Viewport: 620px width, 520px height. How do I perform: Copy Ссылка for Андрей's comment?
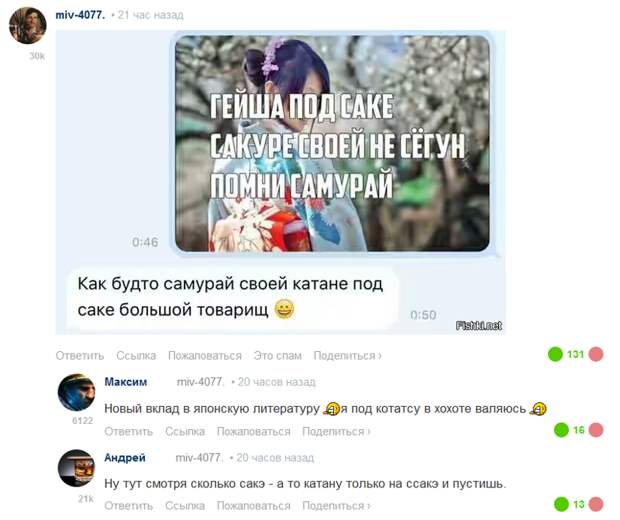(185, 506)
